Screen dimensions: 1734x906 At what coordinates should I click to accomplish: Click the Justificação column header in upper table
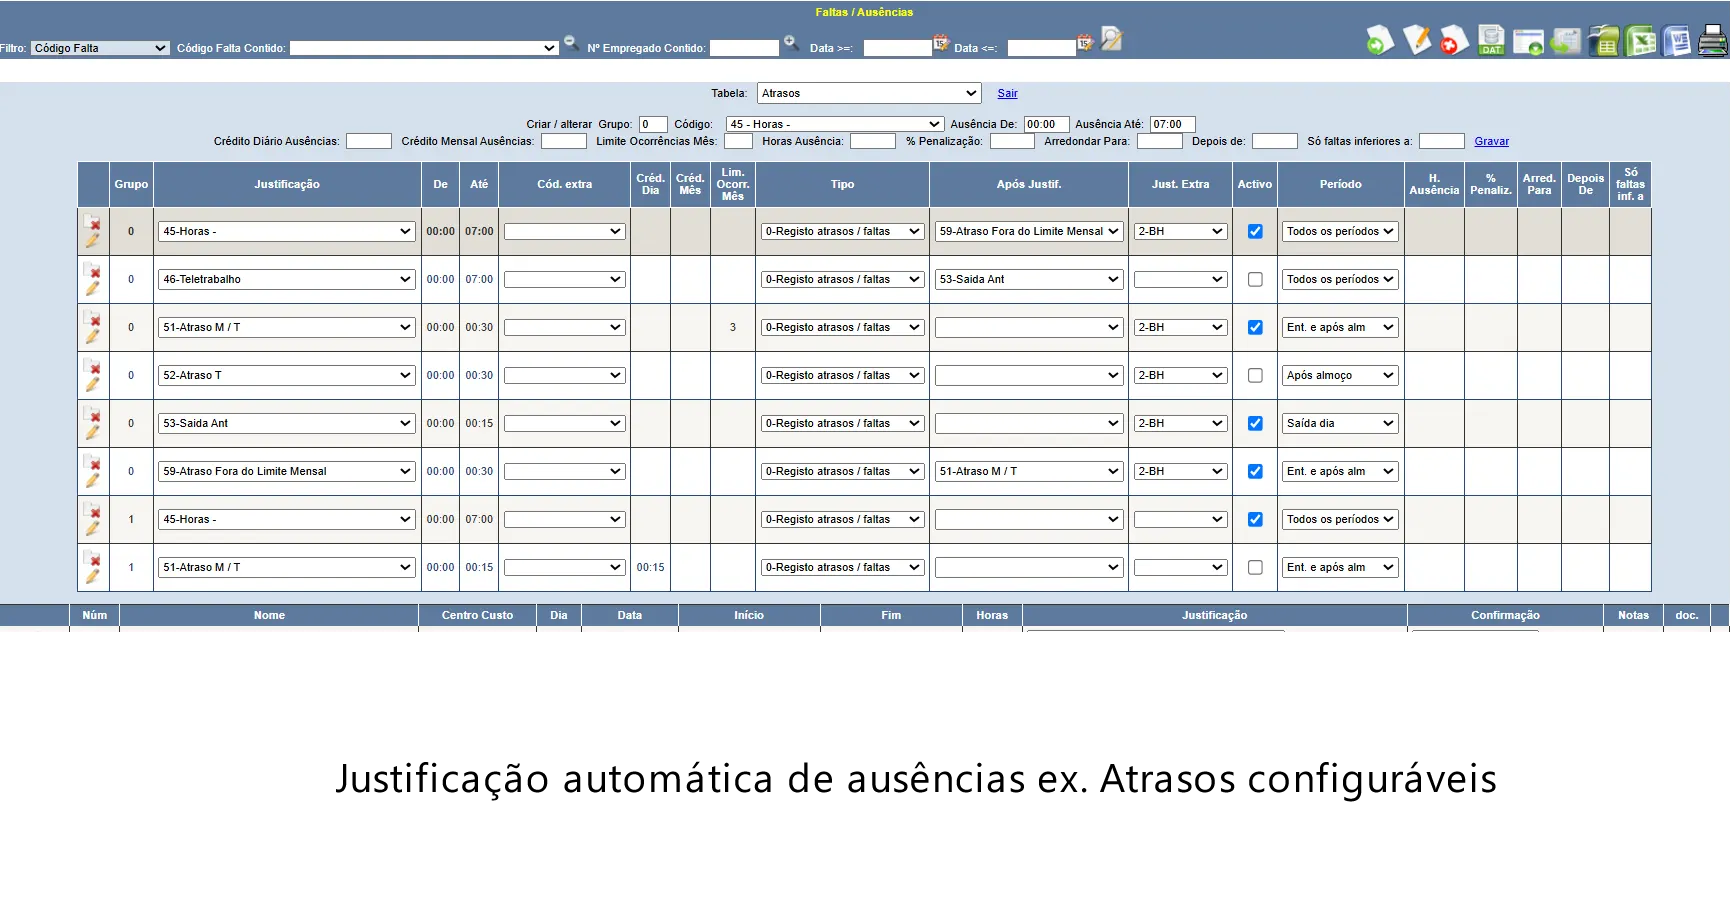(x=287, y=184)
